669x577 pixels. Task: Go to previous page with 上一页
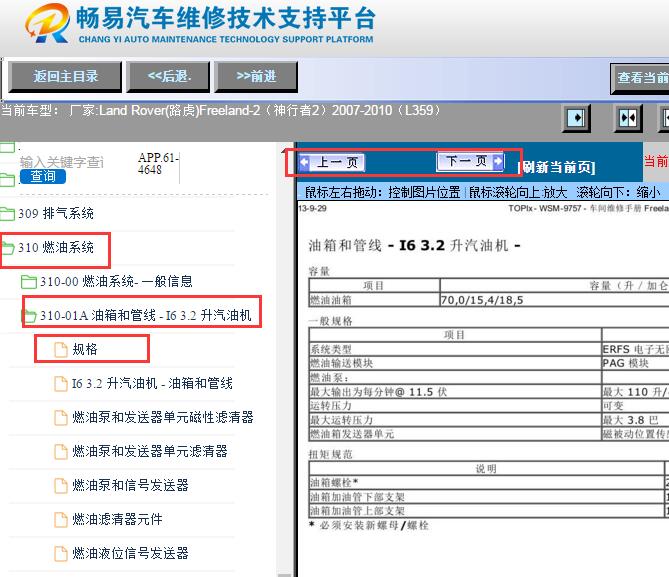332,162
